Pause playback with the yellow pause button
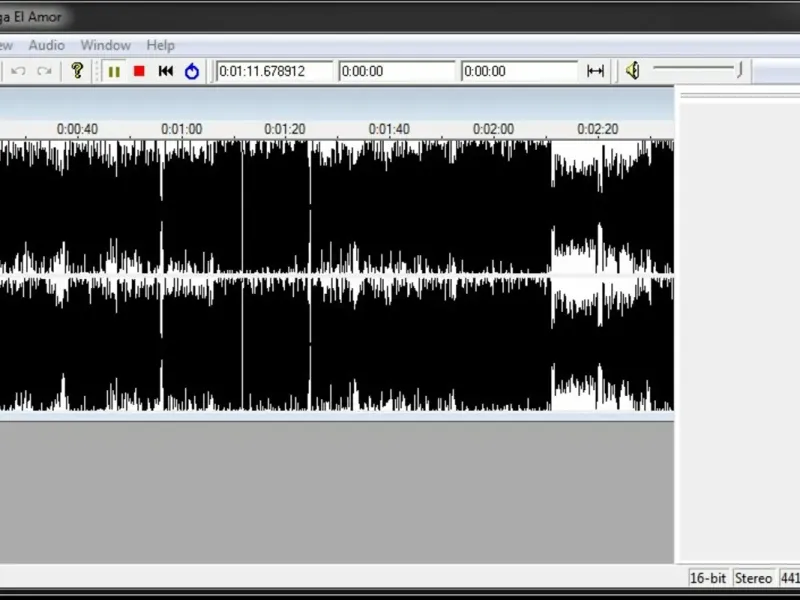Image resolution: width=800 pixels, height=600 pixels. [114, 71]
